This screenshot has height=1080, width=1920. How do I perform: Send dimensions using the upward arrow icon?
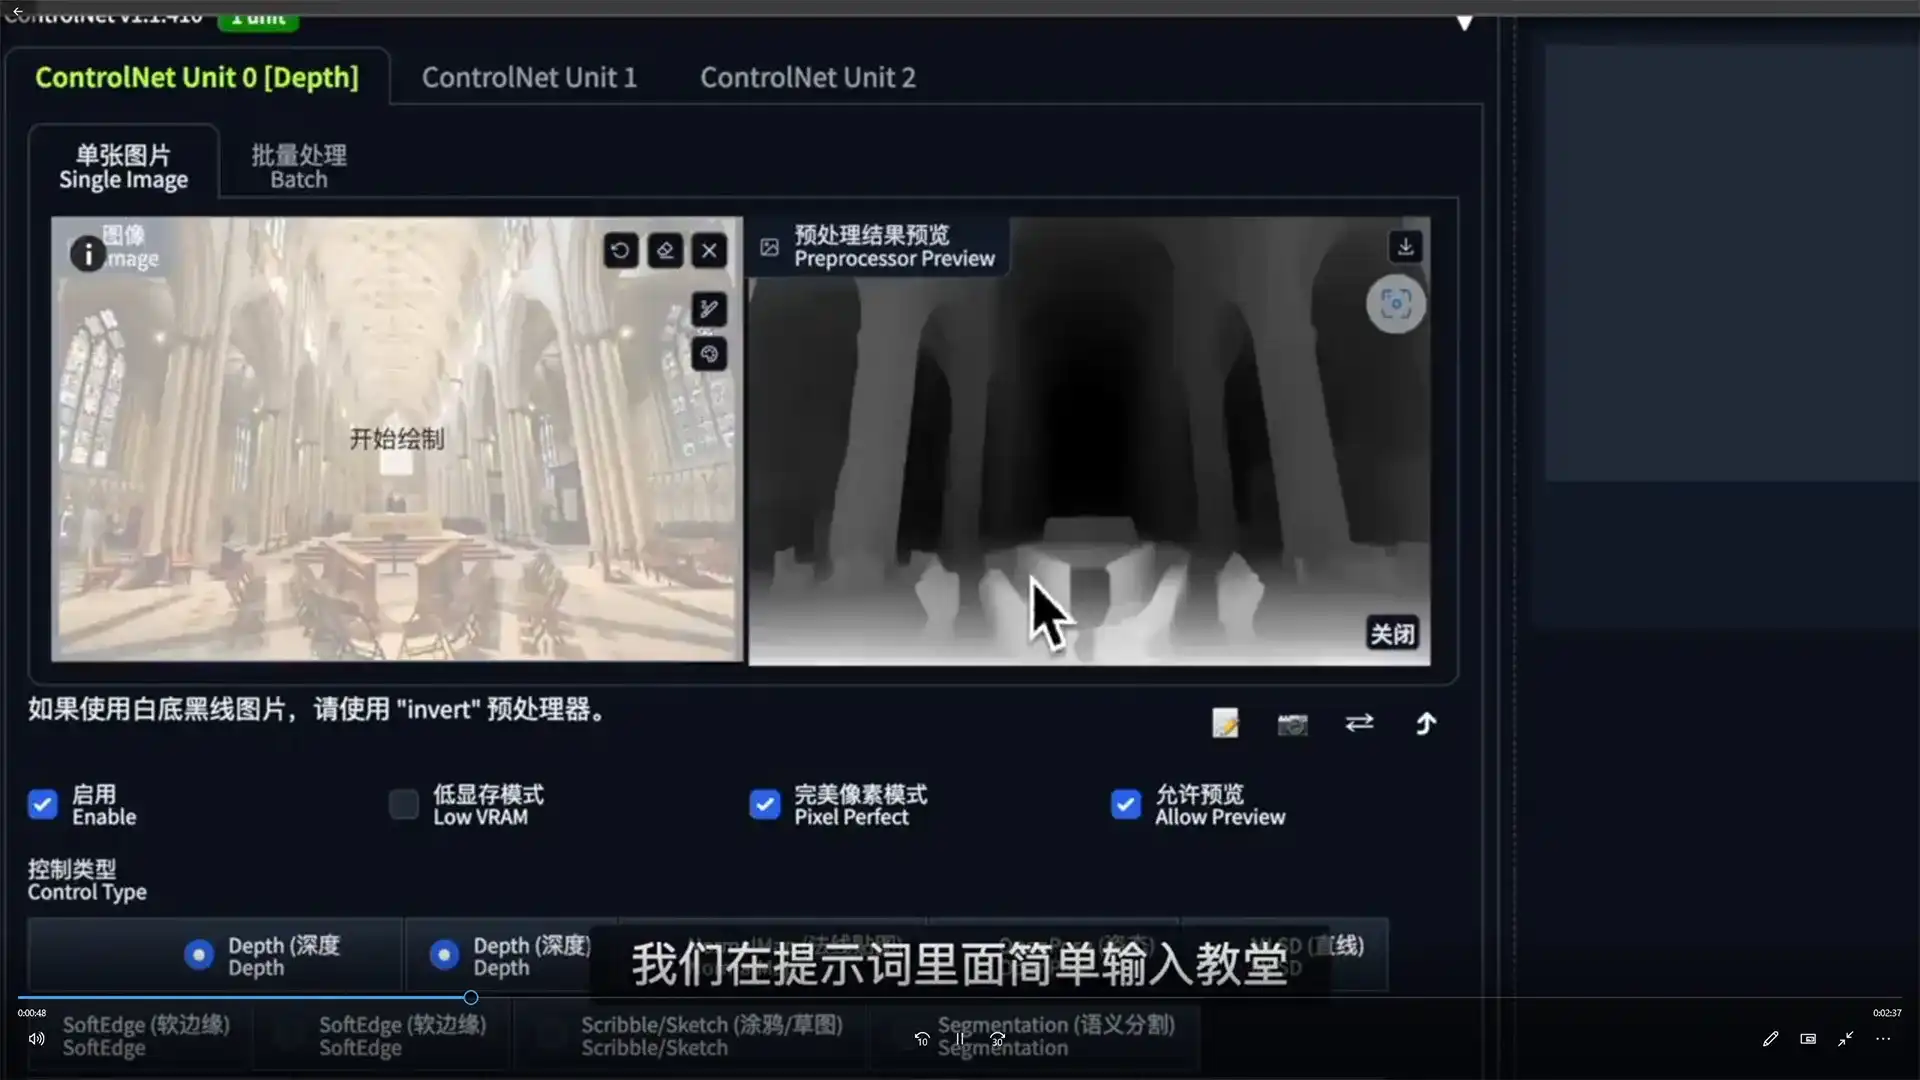click(x=1426, y=723)
